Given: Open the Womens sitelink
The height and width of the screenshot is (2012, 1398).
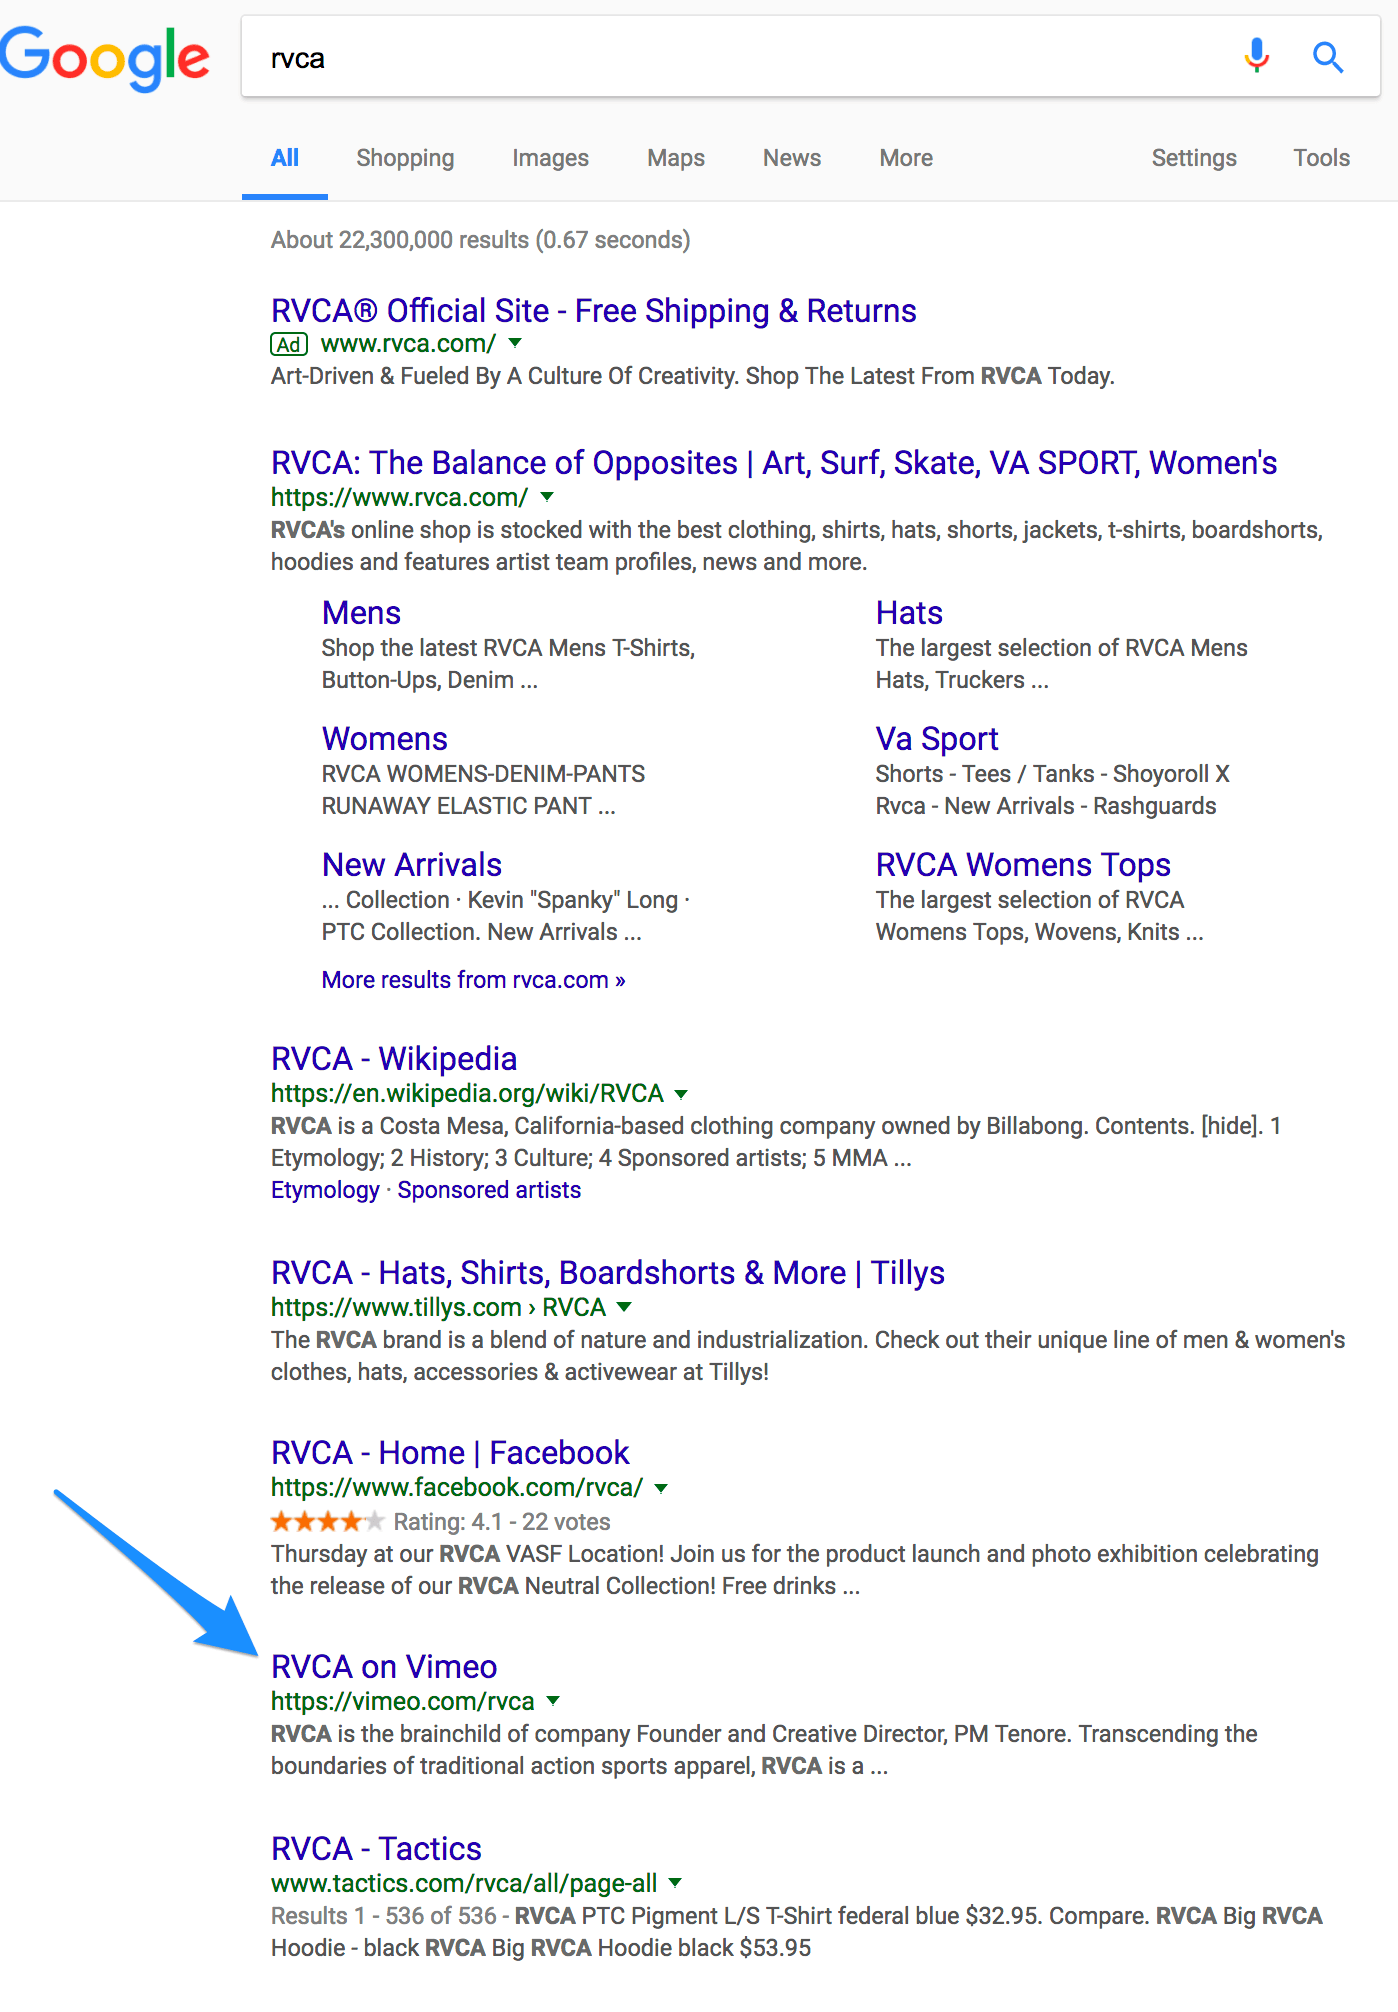Looking at the screenshot, I should 384,739.
